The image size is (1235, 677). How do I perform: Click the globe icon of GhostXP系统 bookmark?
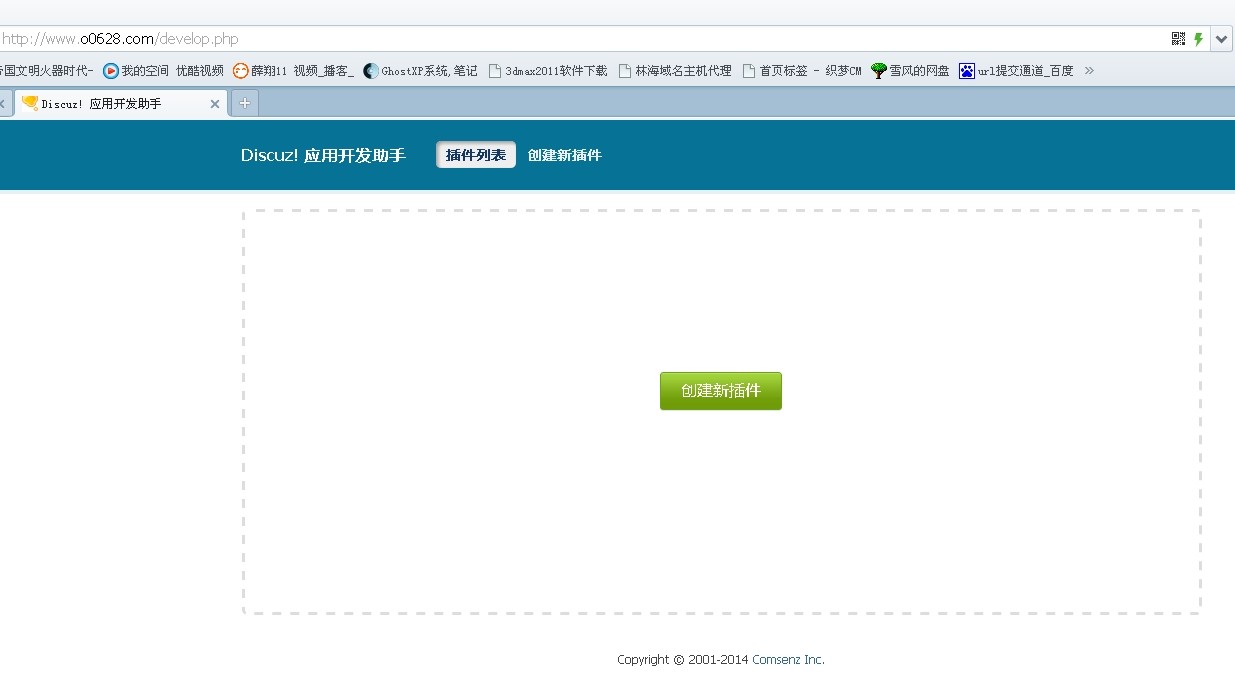coord(369,70)
